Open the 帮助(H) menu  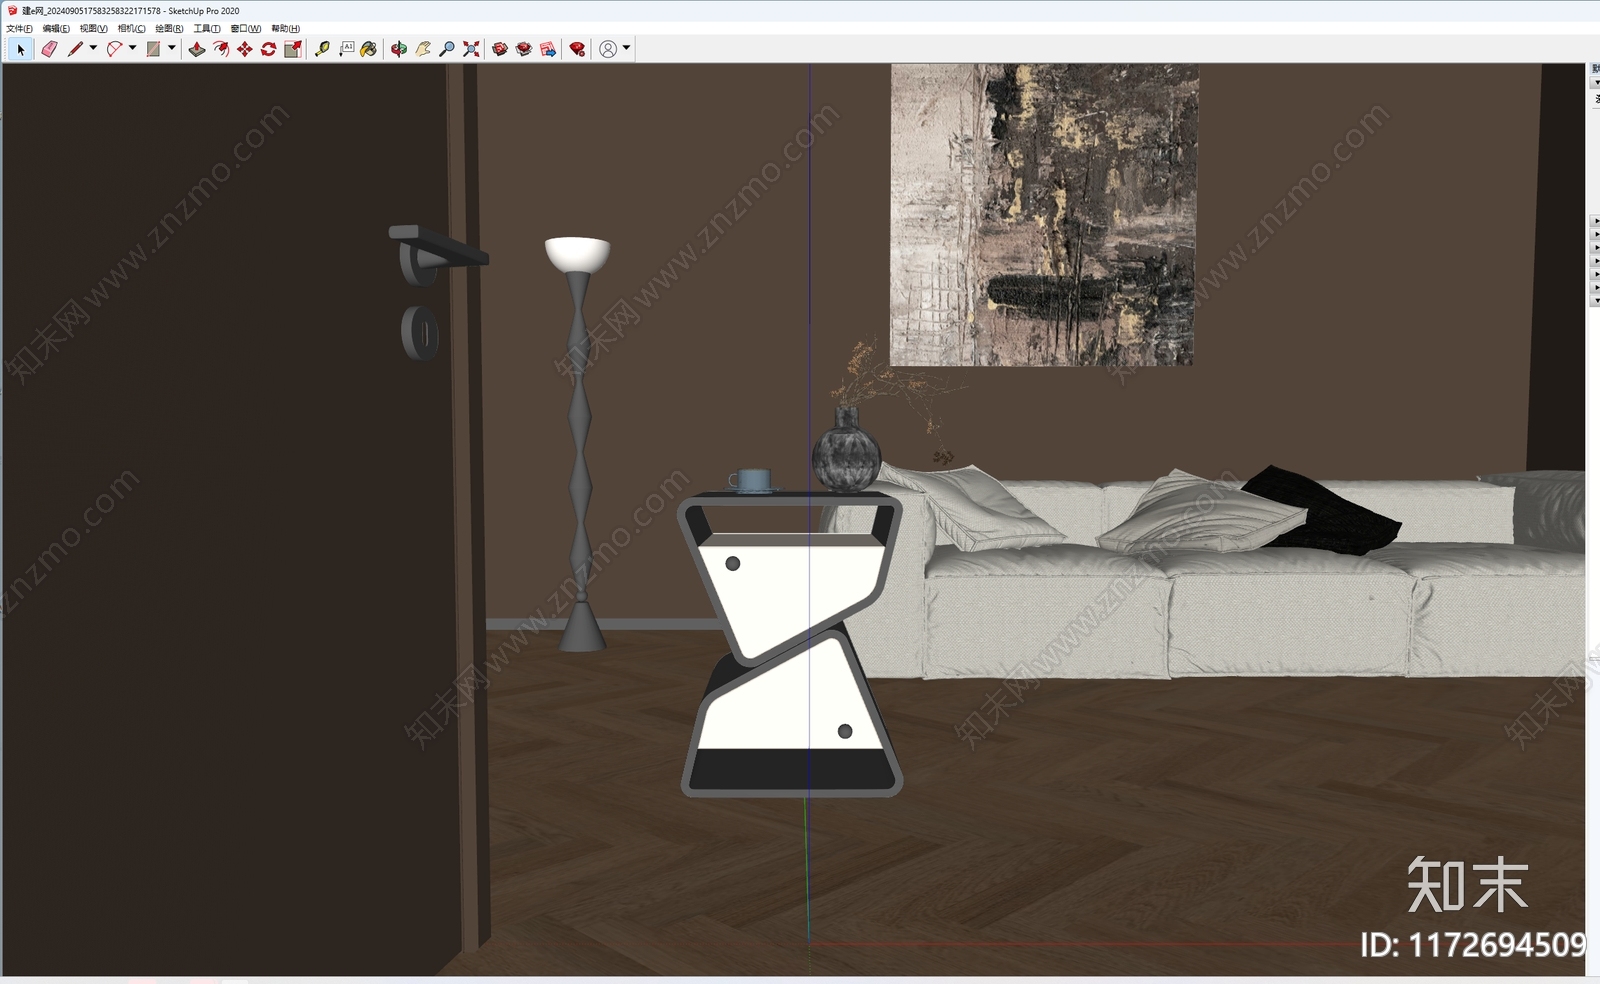(286, 29)
